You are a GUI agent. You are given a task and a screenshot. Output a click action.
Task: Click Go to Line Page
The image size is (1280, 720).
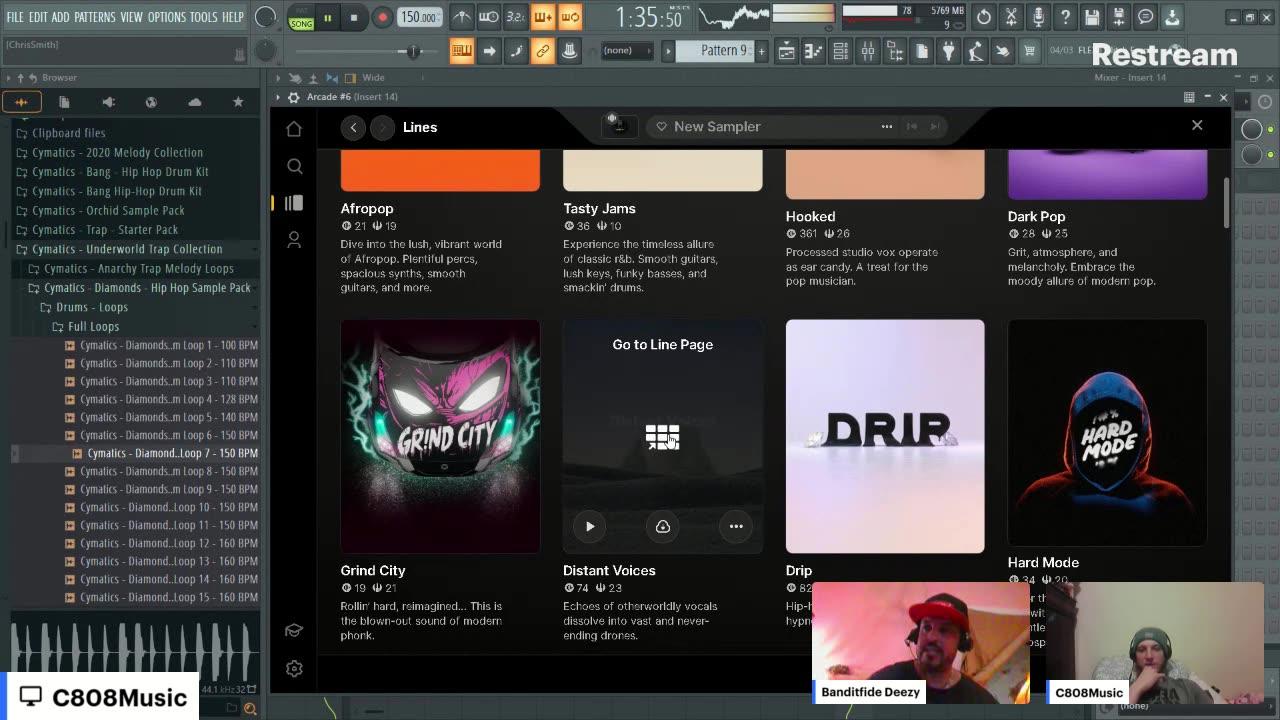[662, 344]
